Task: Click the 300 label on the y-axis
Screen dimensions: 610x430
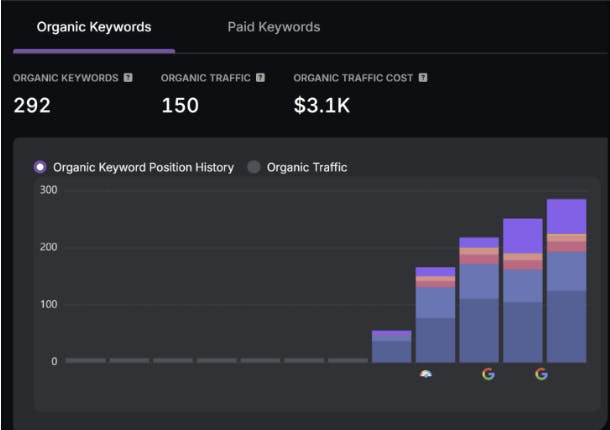Action: click(49, 190)
